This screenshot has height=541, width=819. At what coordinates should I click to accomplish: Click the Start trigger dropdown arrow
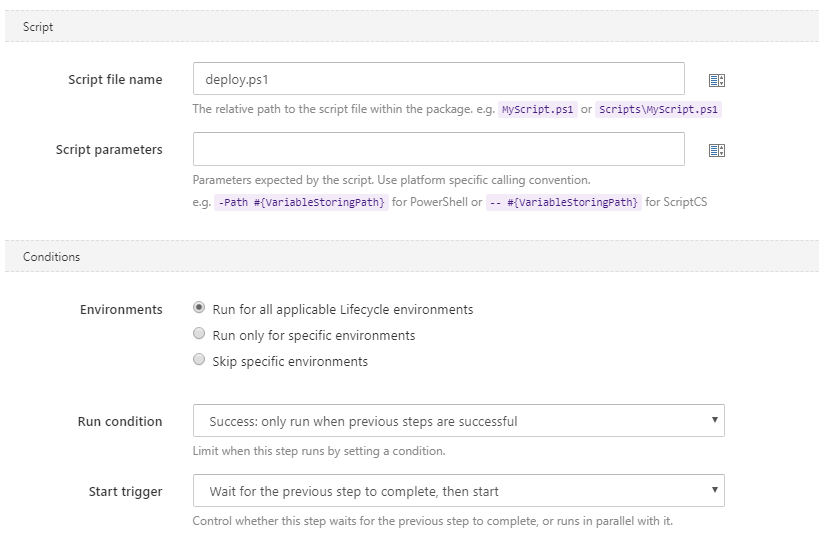pyautogui.click(x=714, y=491)
